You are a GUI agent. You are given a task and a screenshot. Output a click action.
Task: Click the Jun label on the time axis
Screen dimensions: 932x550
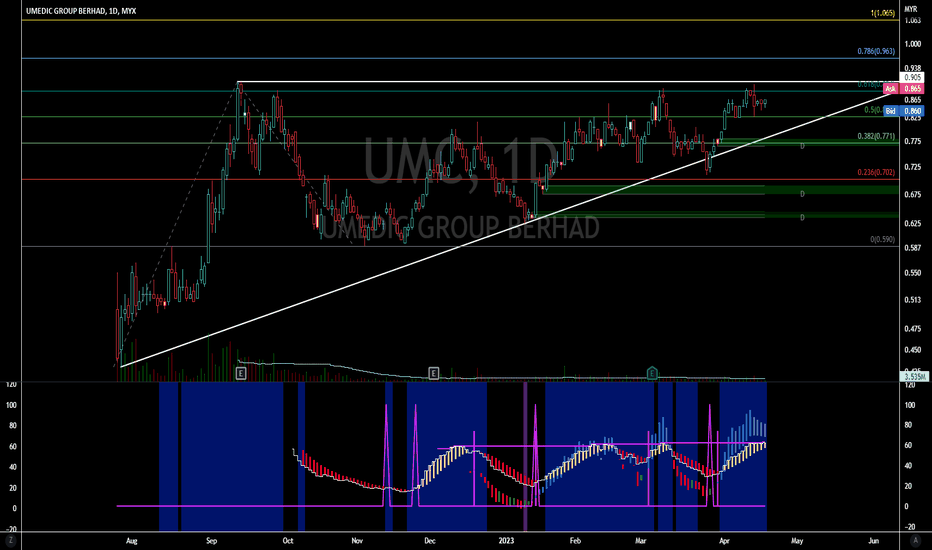(x=873, y=540)
